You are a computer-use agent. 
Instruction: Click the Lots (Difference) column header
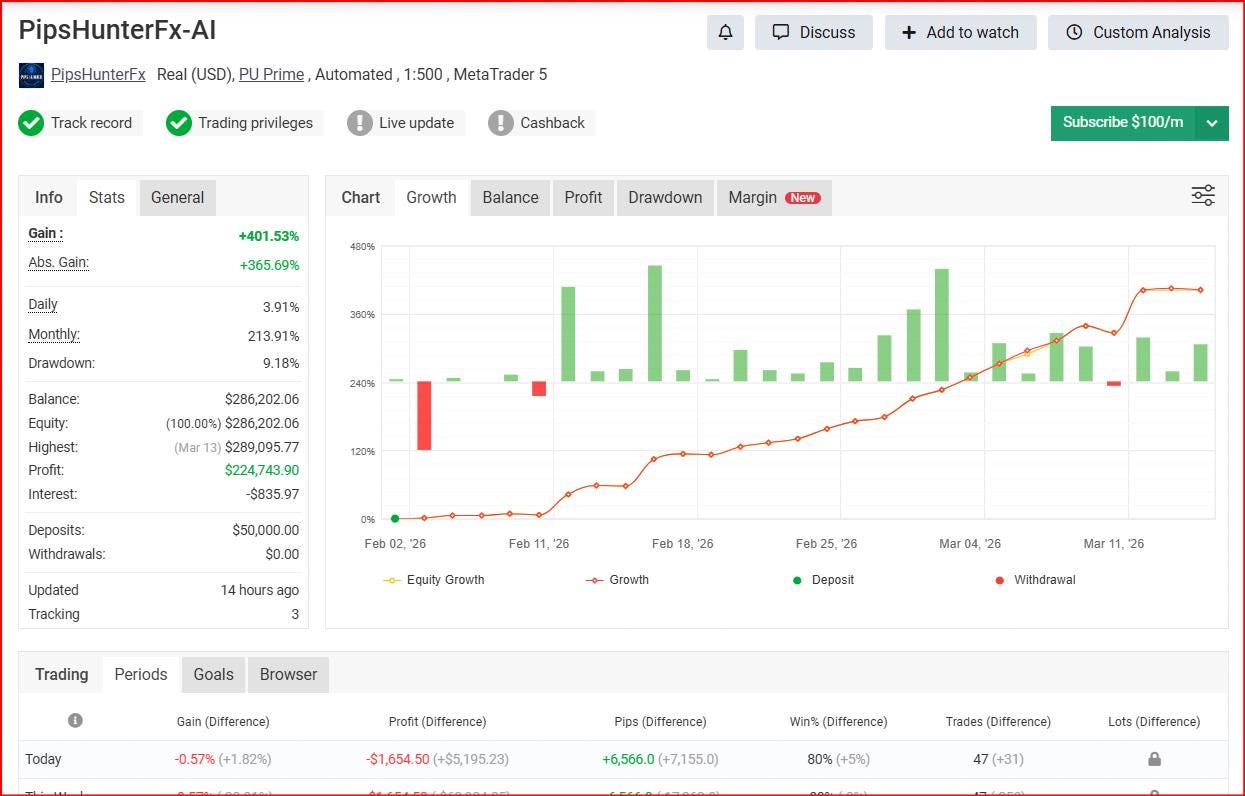pos(1154,721)
